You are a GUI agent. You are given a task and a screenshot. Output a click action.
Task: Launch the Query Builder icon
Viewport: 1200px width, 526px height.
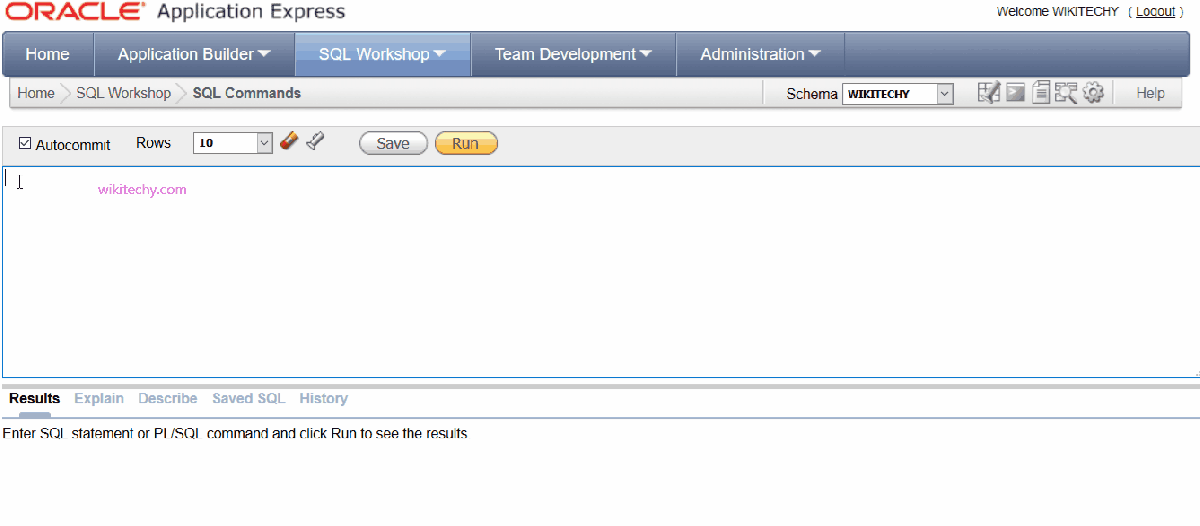[x=1065, y=93]
